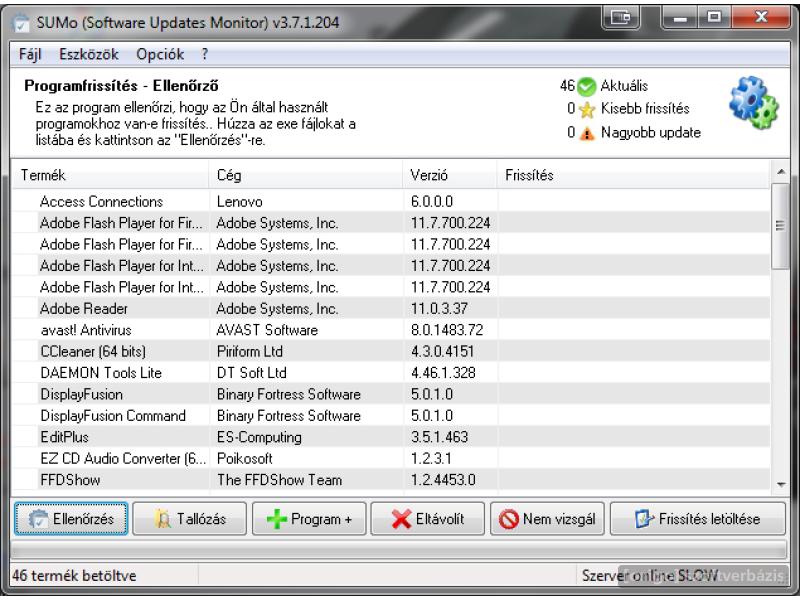Select the avast! Antivirus row
The height and width of the screenshot is (600, 800).
391,330
